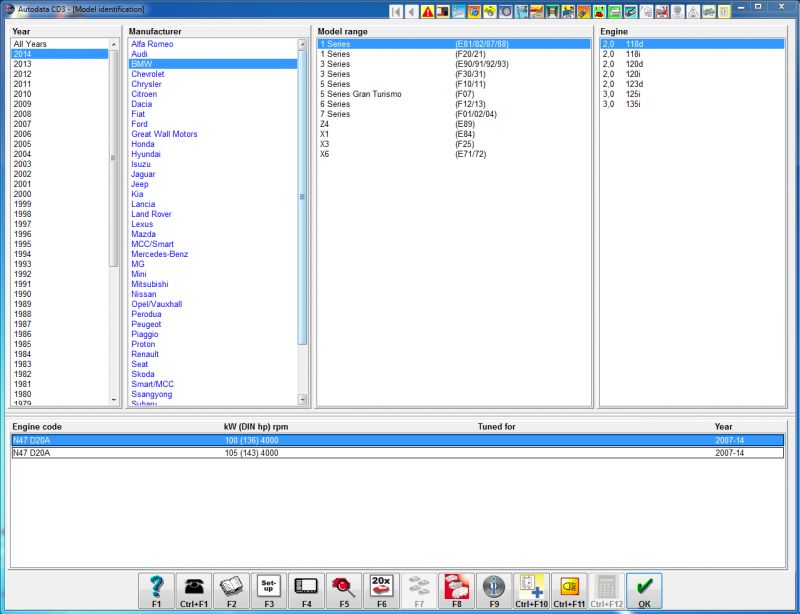The width and height of the screenshot is (800, 614).
Task: Select year 2010
Action: point(22,94)
